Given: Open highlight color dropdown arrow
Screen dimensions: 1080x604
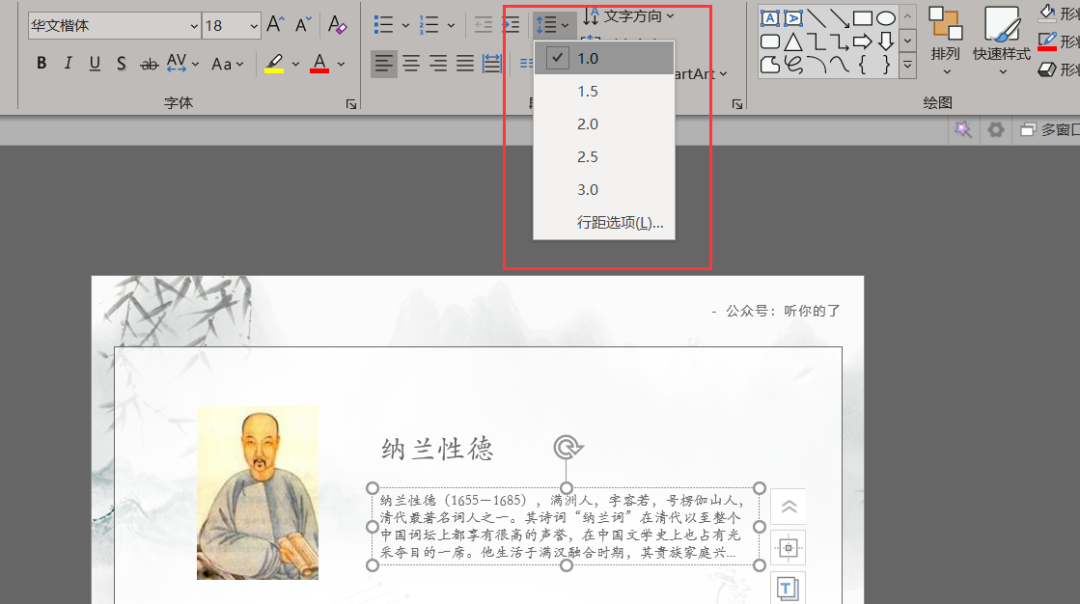Looking at the screenshot, I should pos(295,64).
